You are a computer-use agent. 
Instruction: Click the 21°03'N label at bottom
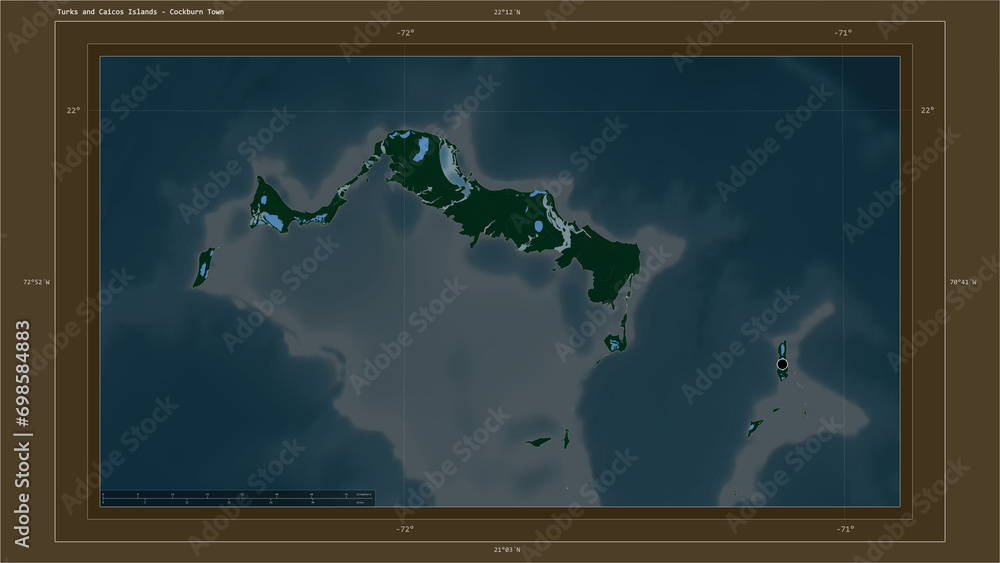(x=506, y=550)
